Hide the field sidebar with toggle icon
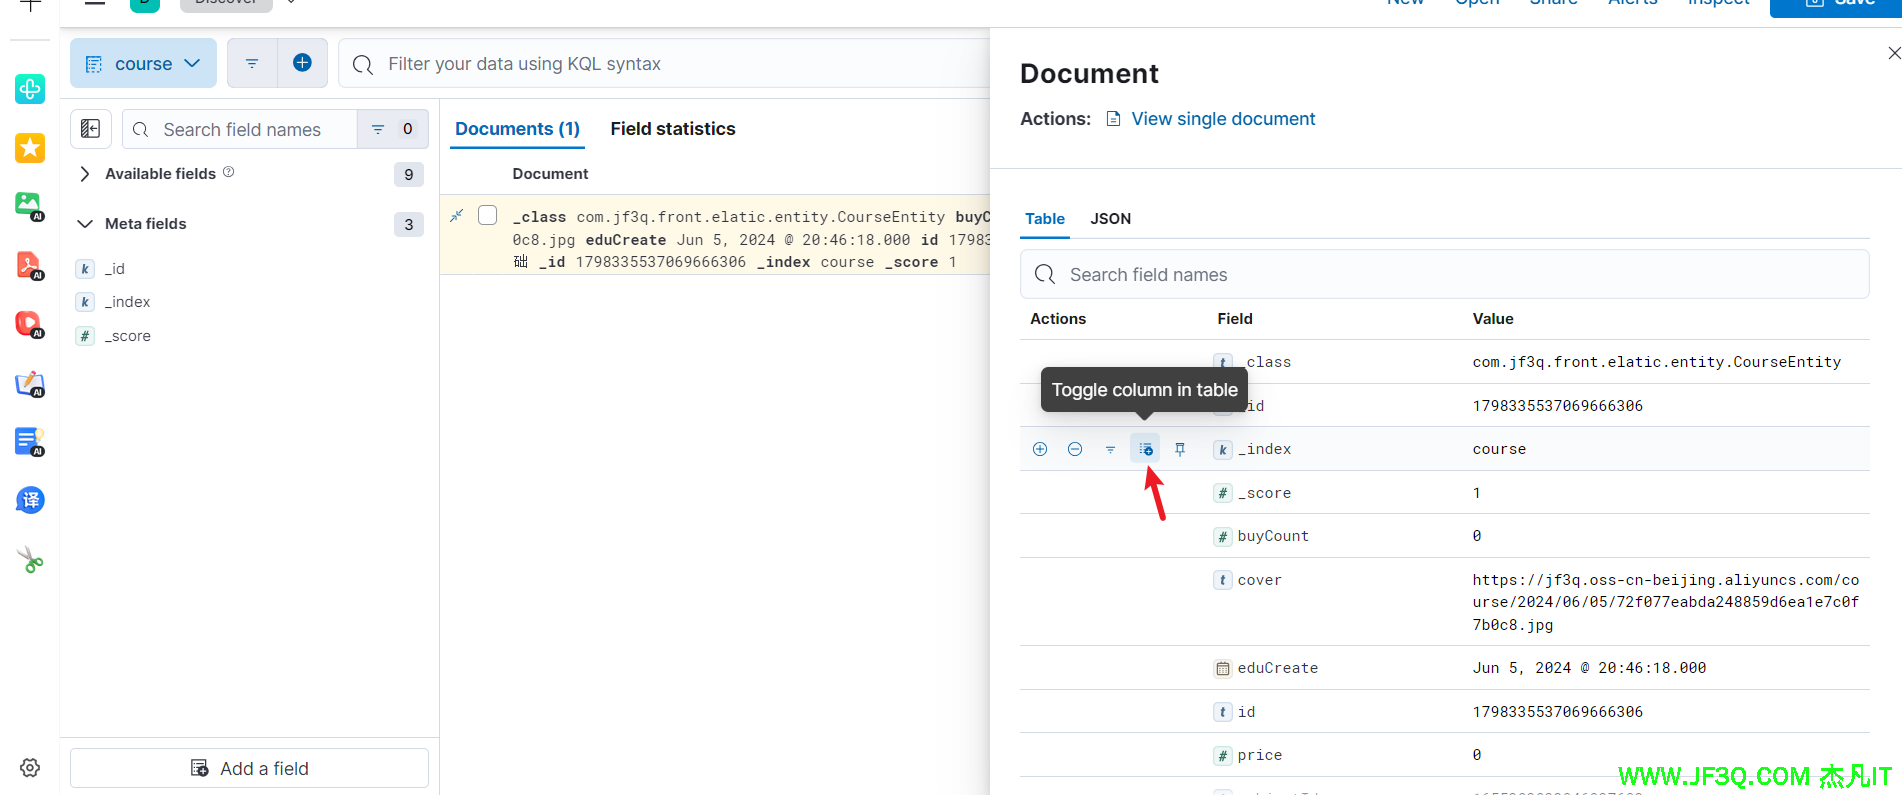This screenshot has height=795, width=1902. pyautogui.click(x=90, y=129)
